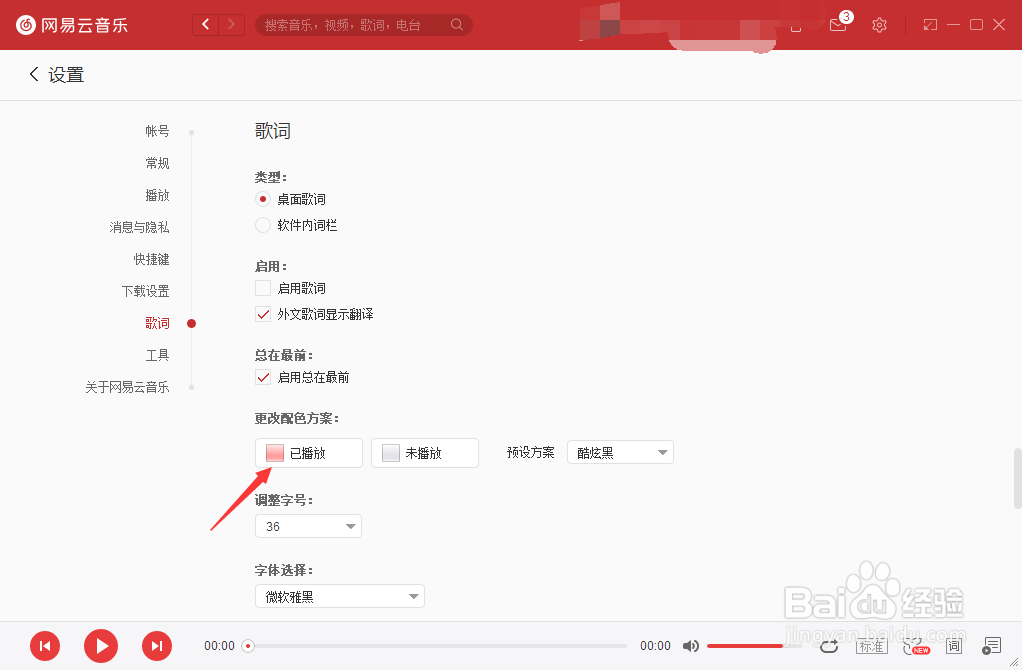The height and width of the screenshot is (670, 1022).
Task: Open the 酷炫黑 preset scheme dropdown
Action: click(620, 452)
